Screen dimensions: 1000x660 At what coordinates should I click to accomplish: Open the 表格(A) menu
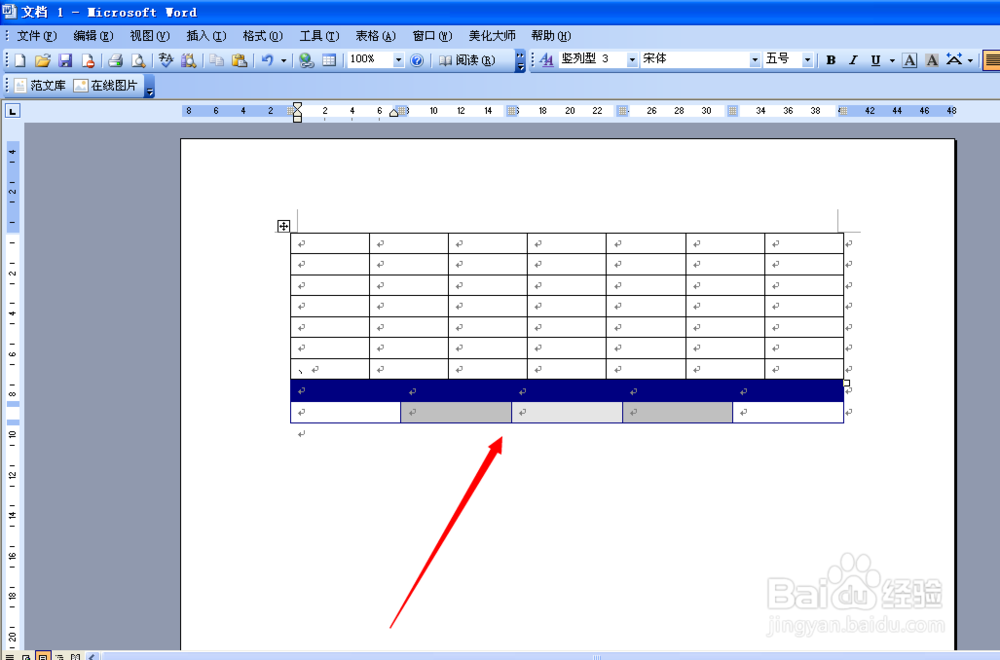[376, 36]
